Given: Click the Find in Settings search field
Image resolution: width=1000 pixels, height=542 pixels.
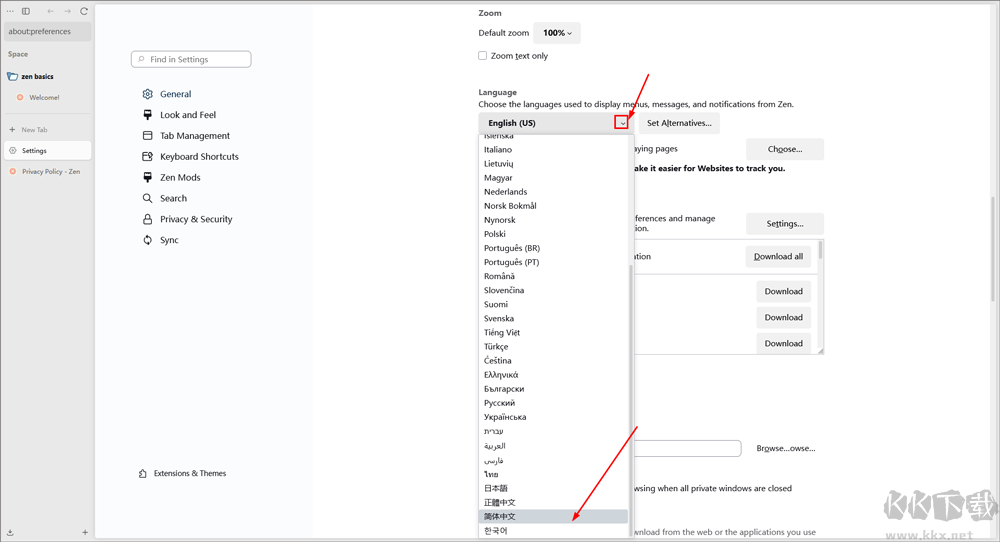Looking at the screenshot, I should click(x=191, y=59).
